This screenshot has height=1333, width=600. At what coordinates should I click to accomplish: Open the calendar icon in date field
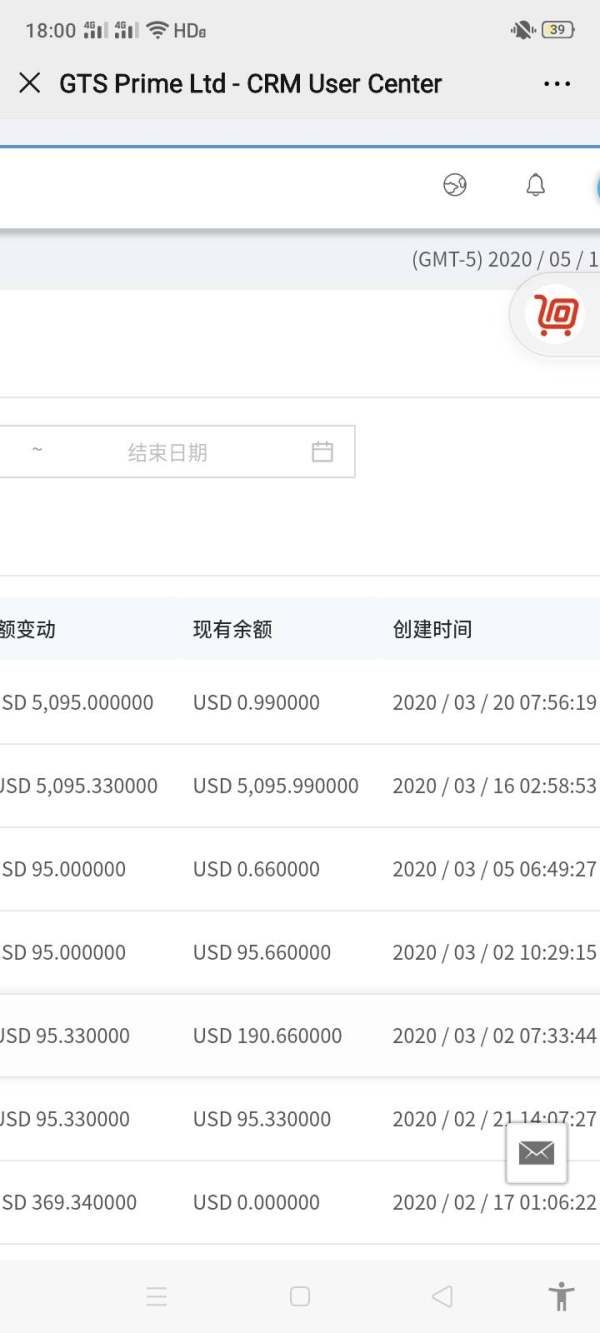(x=322, y=452)
